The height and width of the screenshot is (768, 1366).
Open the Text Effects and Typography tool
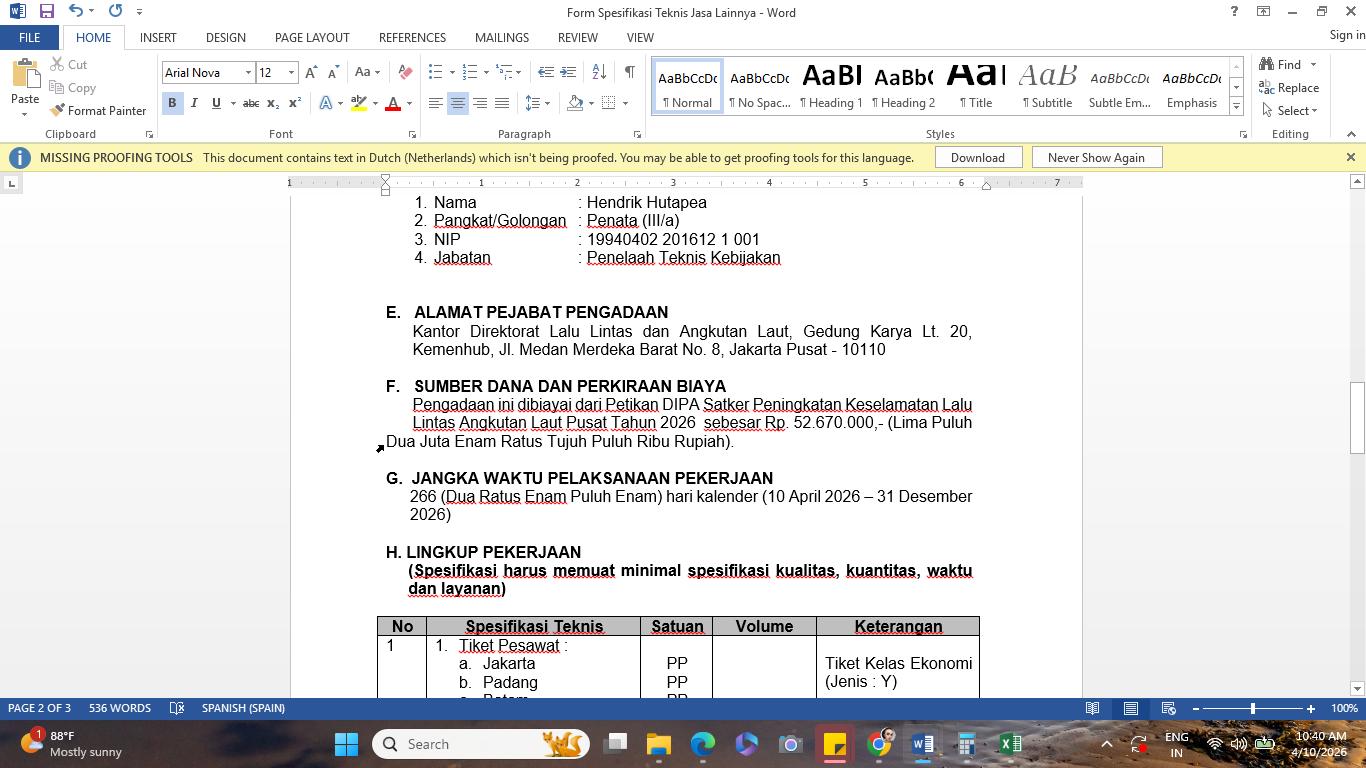pos(326,103)
